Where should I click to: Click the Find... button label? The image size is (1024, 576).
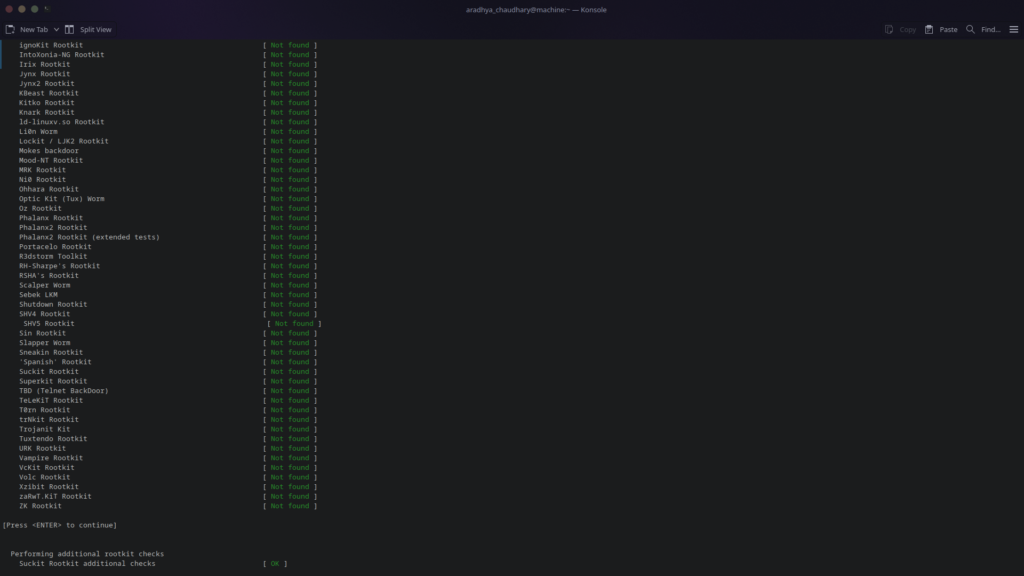(x=991, y=29)
